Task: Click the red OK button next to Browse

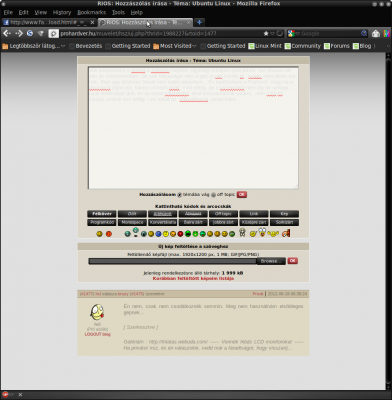Action: coord(293,261)
